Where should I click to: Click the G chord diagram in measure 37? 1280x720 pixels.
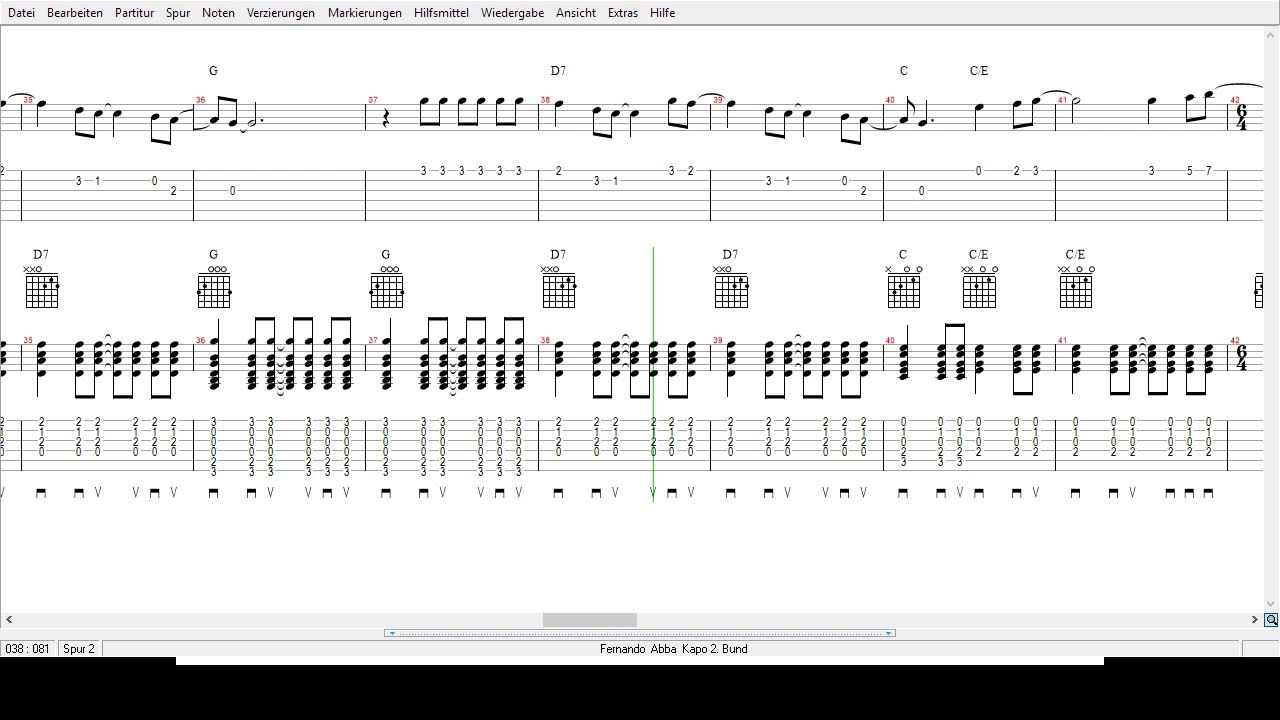coord(386,288)
